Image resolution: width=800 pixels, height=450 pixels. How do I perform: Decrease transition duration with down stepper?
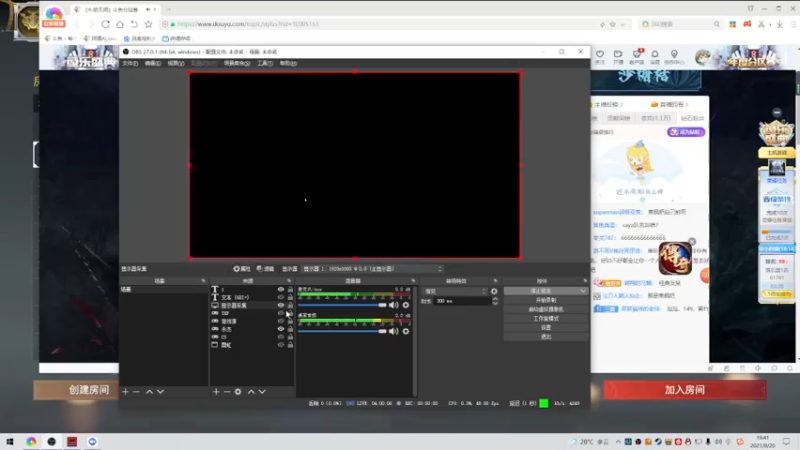click(495, 304)
